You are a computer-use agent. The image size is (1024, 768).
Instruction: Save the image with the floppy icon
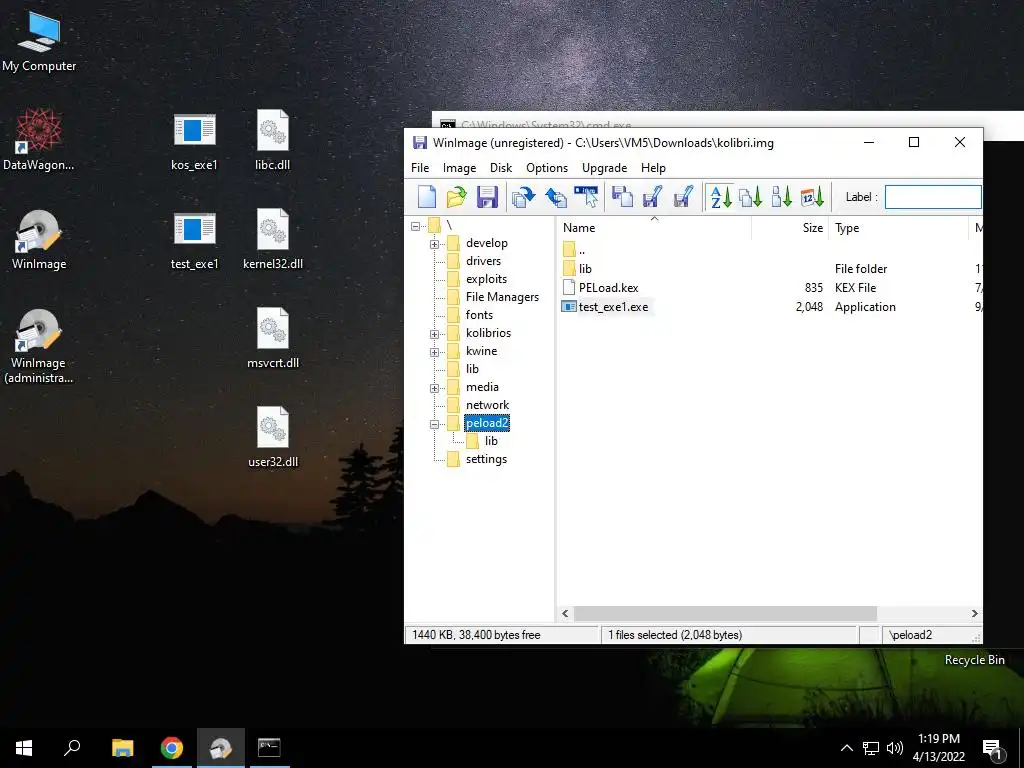coord(487,197)
